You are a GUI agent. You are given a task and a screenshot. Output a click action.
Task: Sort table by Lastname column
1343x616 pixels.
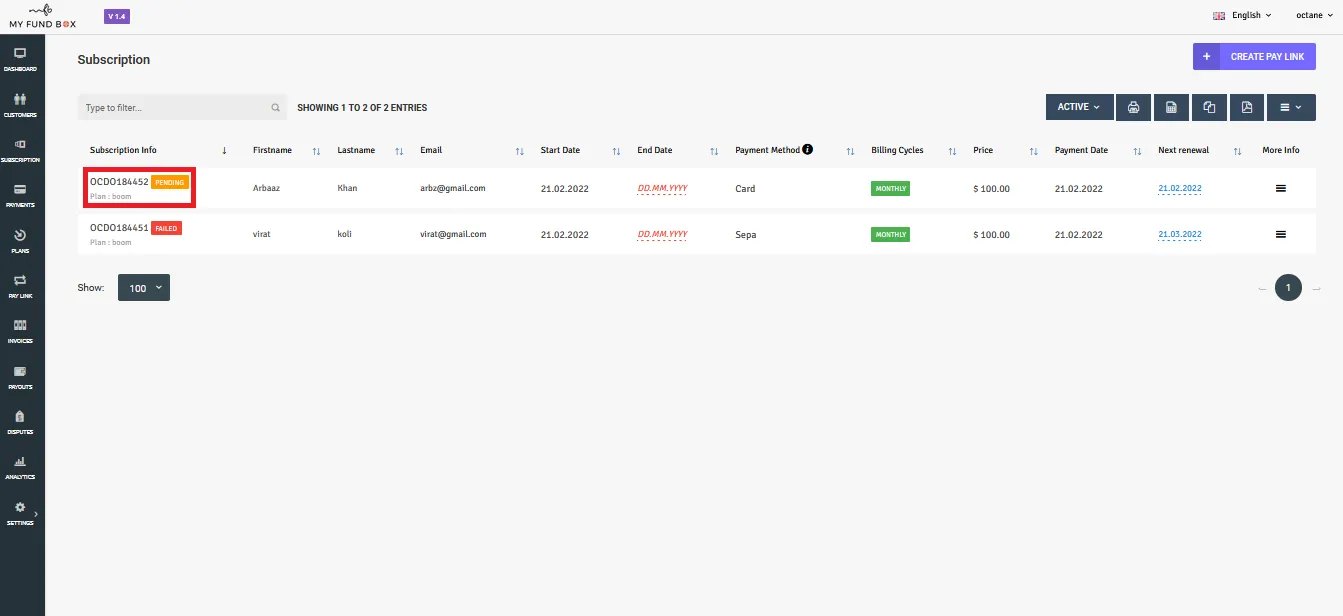click(x=370, y=150)
